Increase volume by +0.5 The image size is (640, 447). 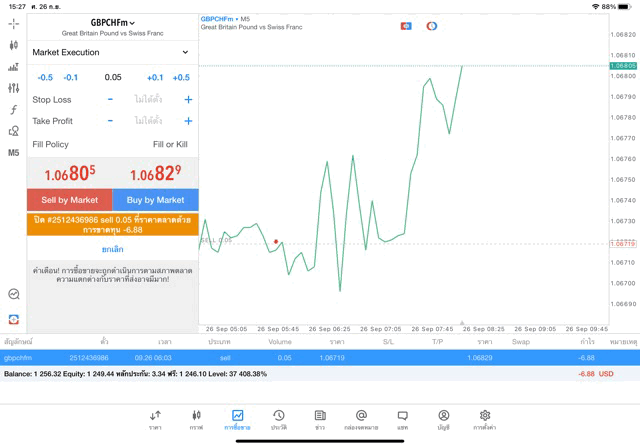point(180,77)
